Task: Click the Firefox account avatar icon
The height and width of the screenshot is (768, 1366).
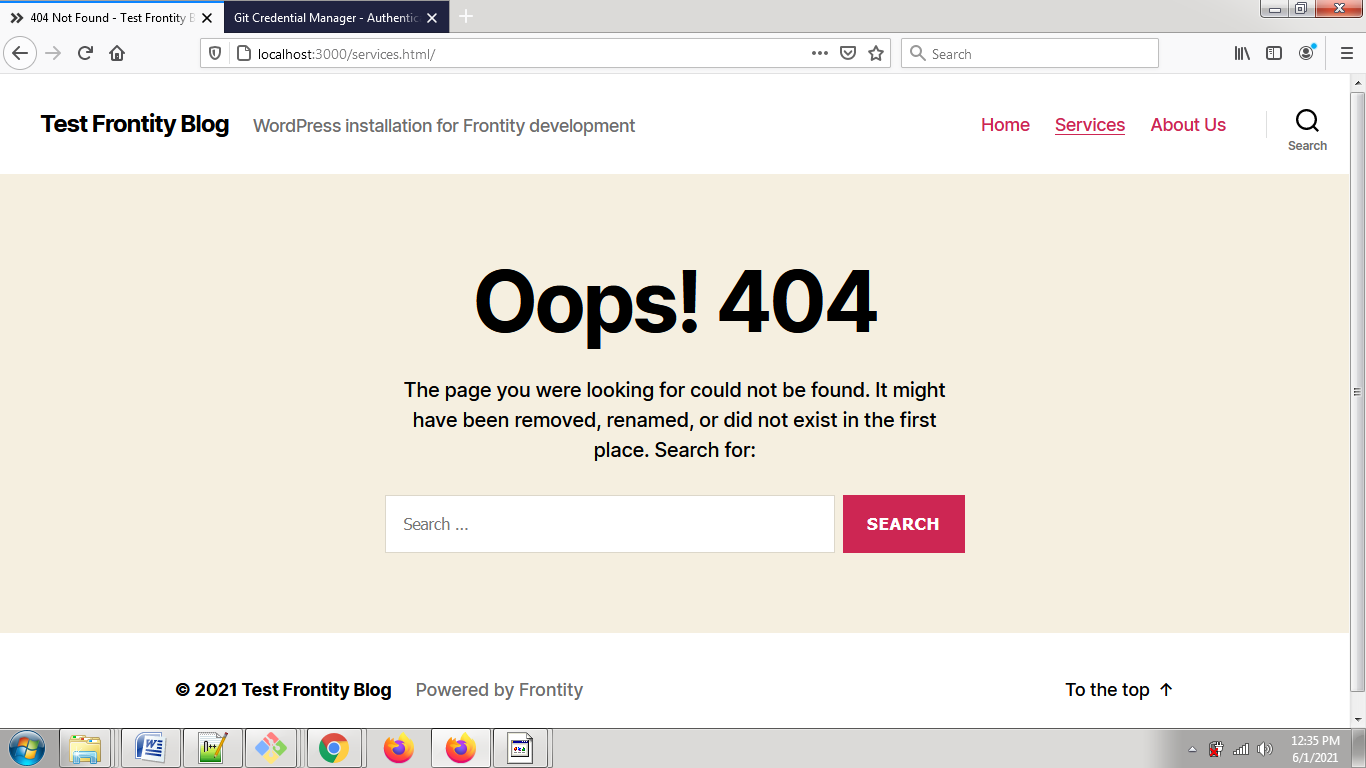Action: [1306, 54]
